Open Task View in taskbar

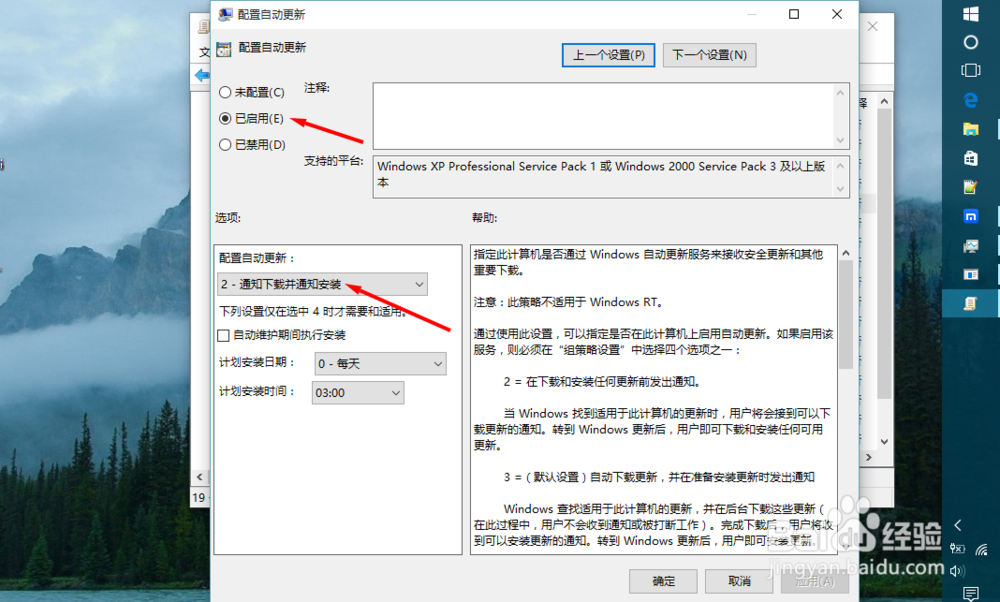point(971,70)
